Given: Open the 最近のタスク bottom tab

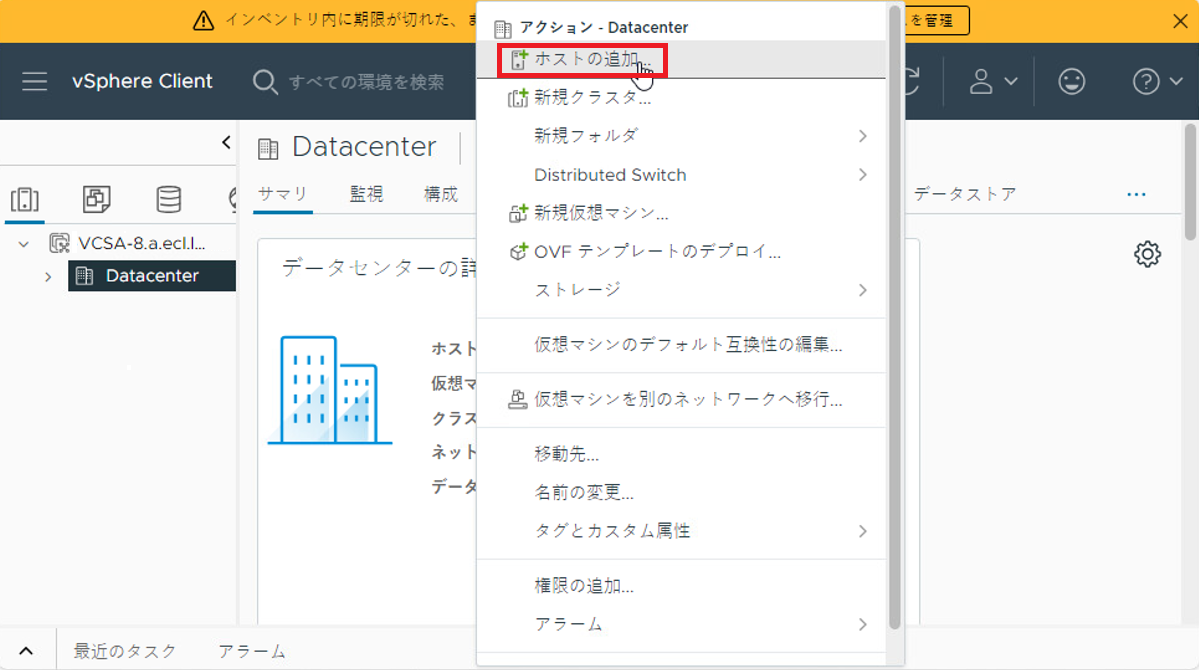Looking at the screenshot, I should [125, 651].
